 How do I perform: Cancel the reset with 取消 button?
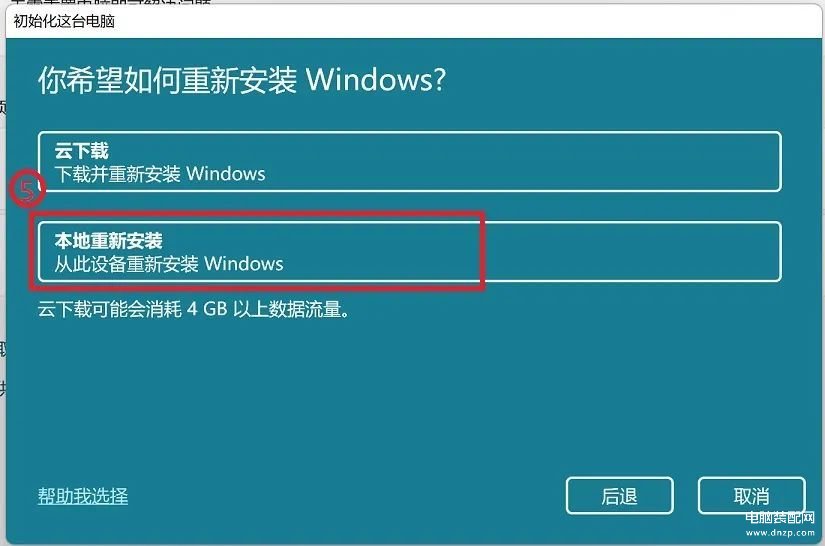(x=751, y=496)
